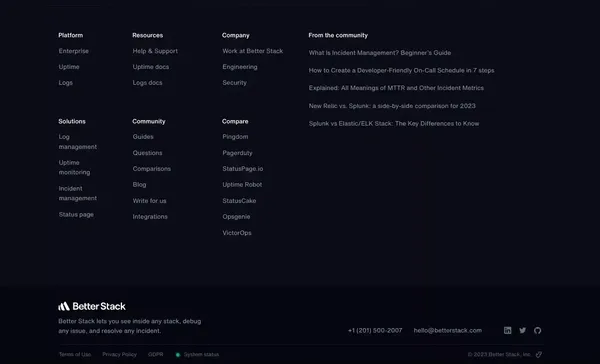The width and height of the screenshot is (600, 364).
Task: Click the © 2023 Better Stack, Inc. text
Action: click(x=500, y=354)
